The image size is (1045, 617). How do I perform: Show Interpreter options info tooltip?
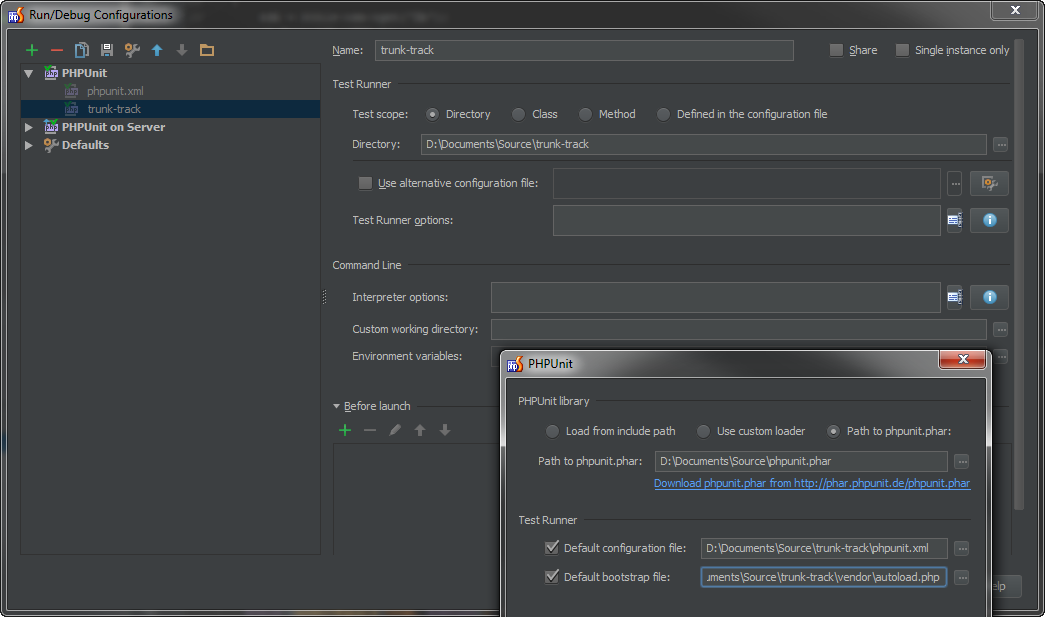pos(989,297)
